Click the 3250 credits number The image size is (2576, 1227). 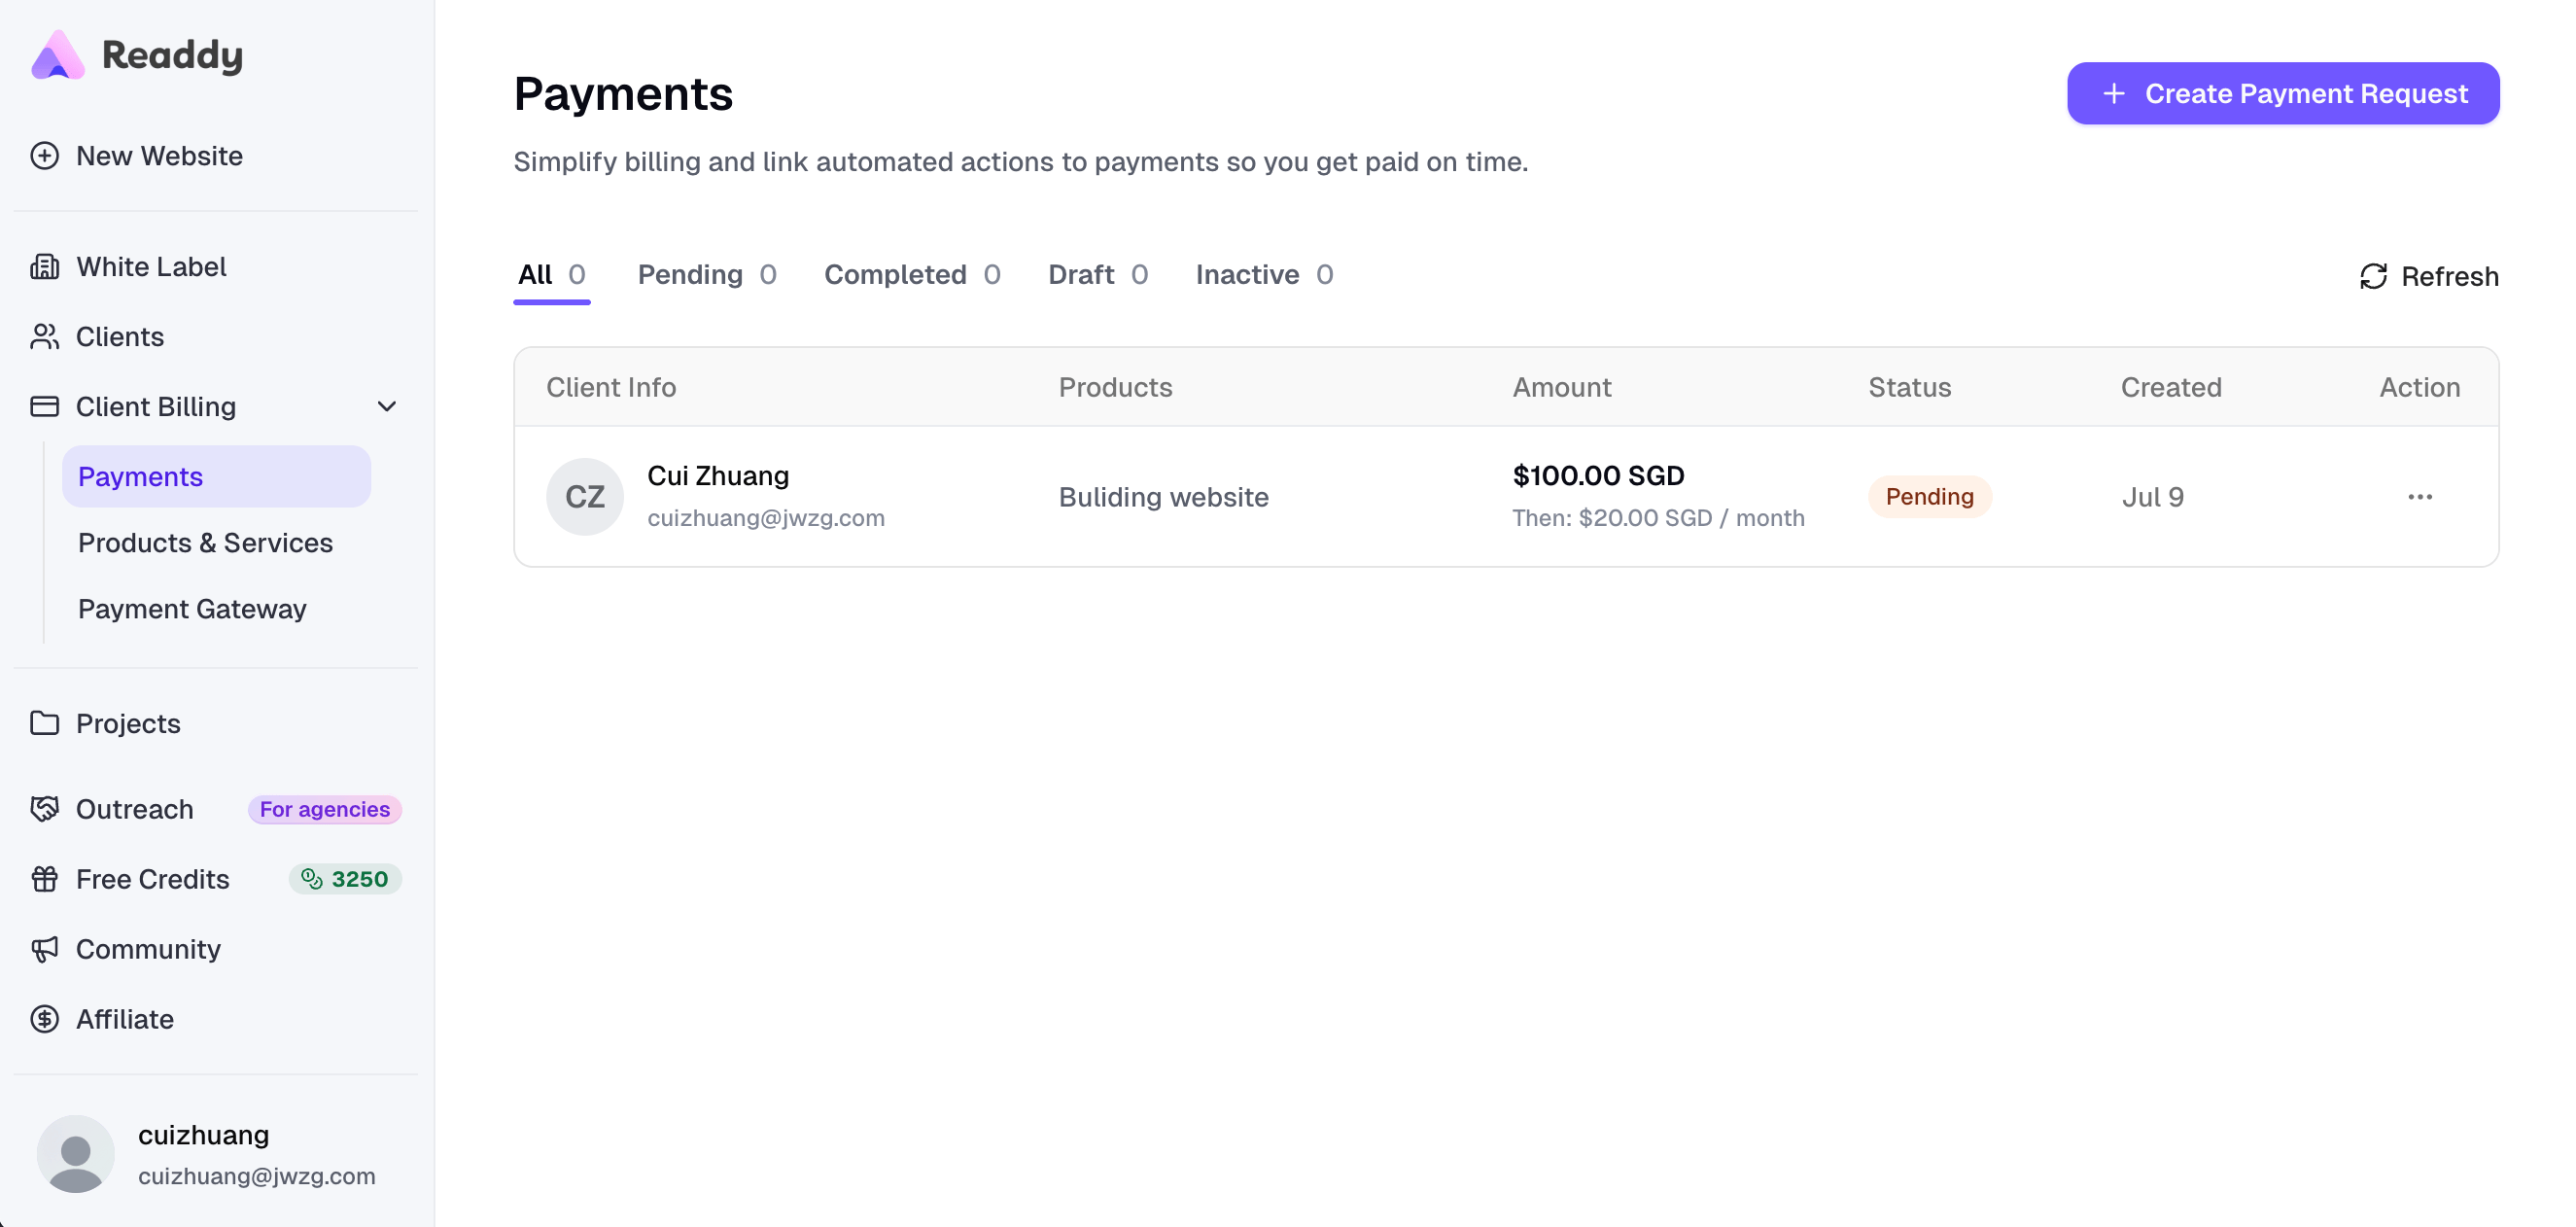(360, 879)
